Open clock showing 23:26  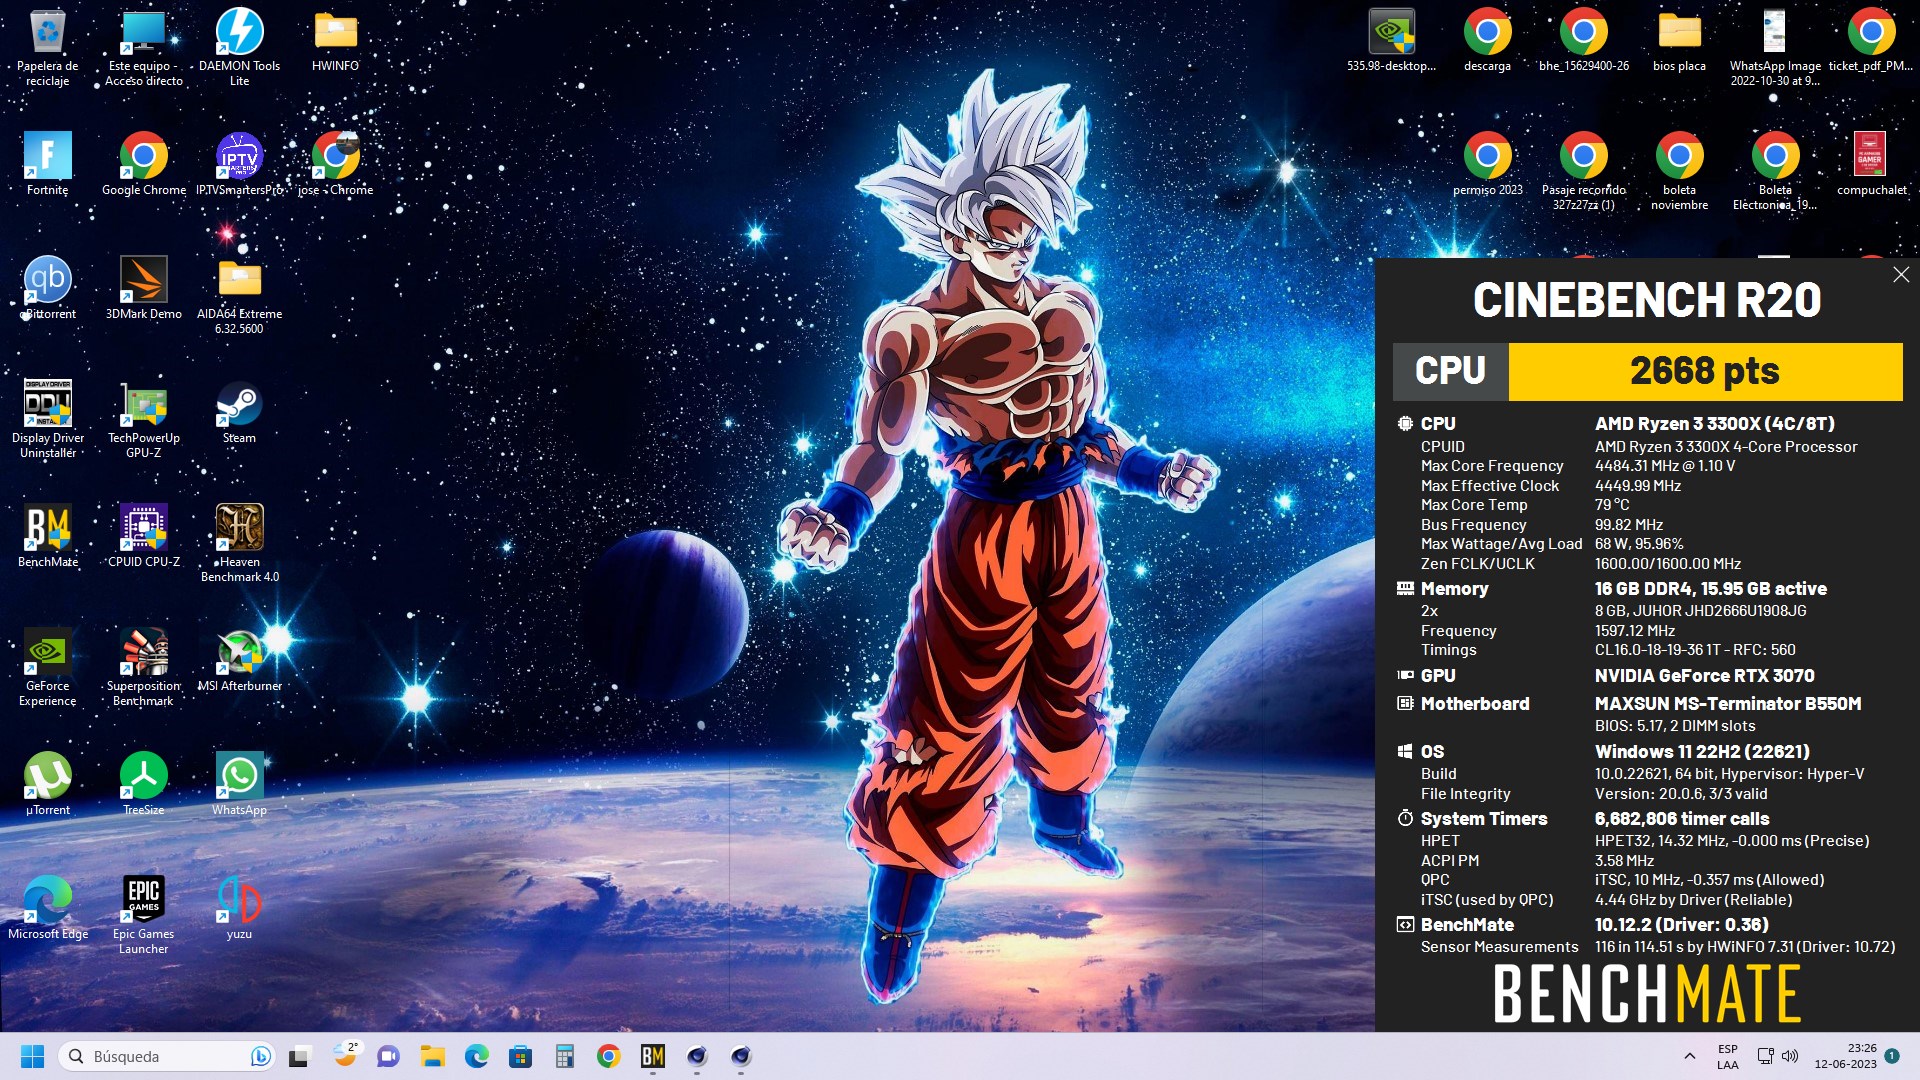1846,1056
